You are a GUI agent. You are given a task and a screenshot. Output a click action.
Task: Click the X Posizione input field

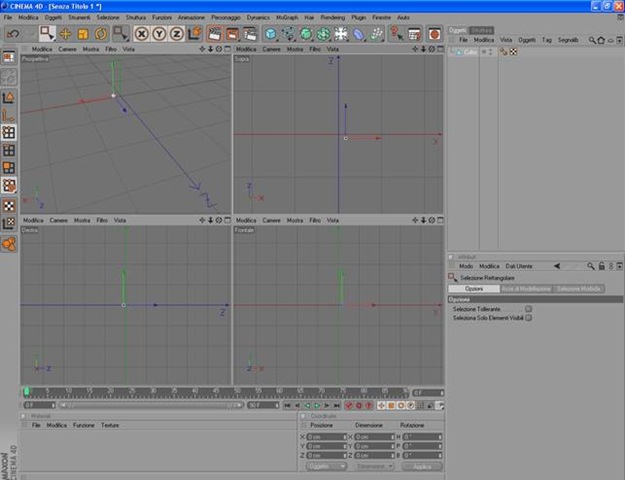326,437
